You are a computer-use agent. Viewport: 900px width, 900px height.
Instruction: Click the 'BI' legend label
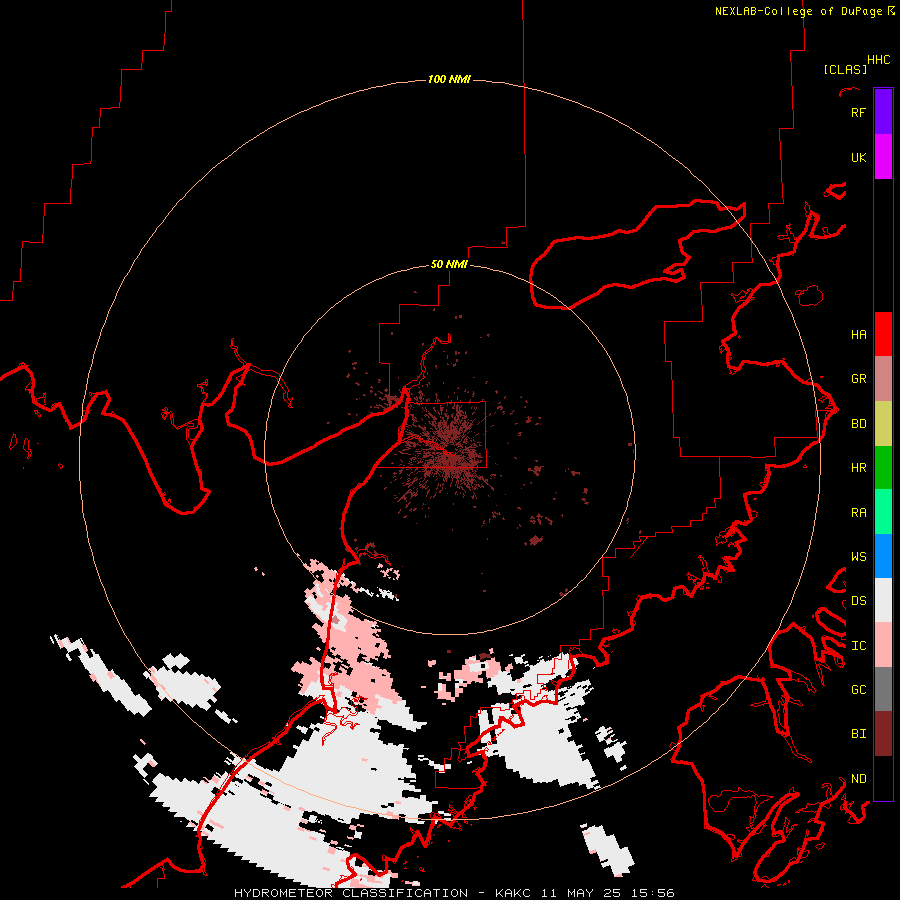pos(858,734)
